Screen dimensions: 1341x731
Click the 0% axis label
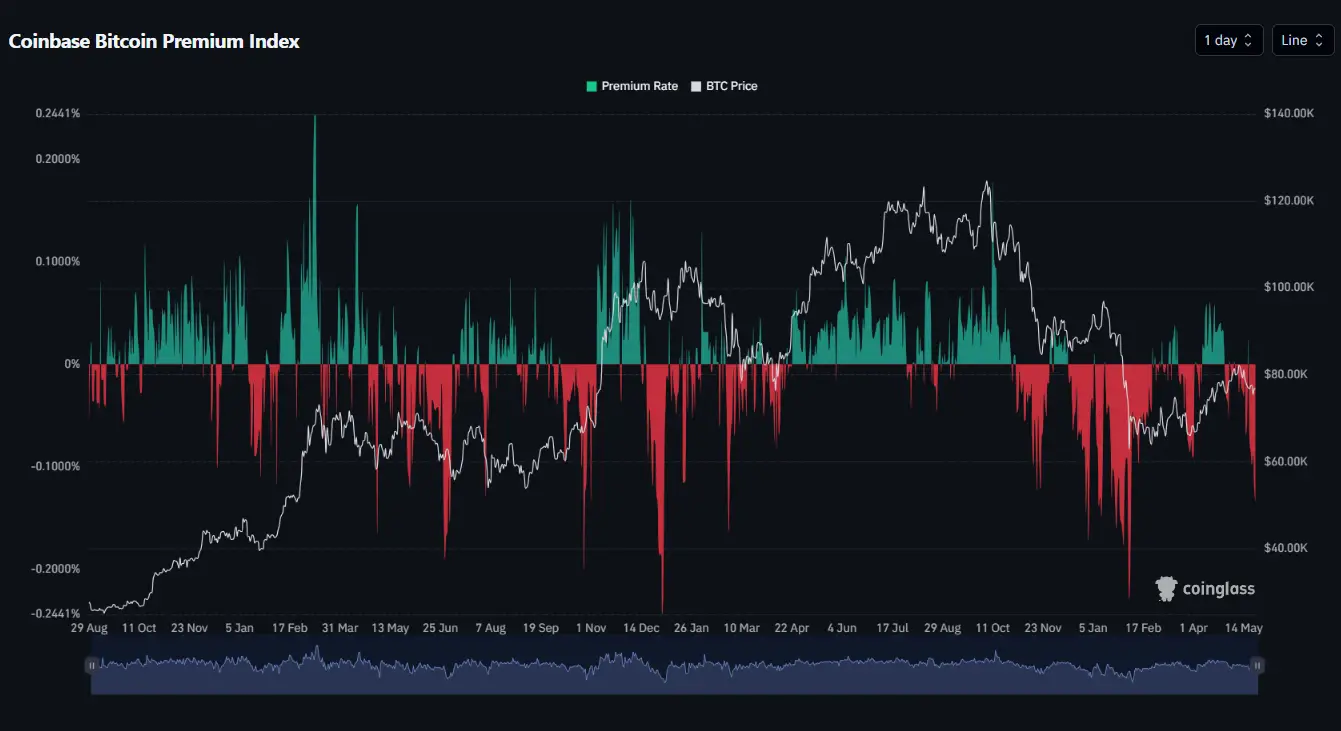click(x=72, y=364)
